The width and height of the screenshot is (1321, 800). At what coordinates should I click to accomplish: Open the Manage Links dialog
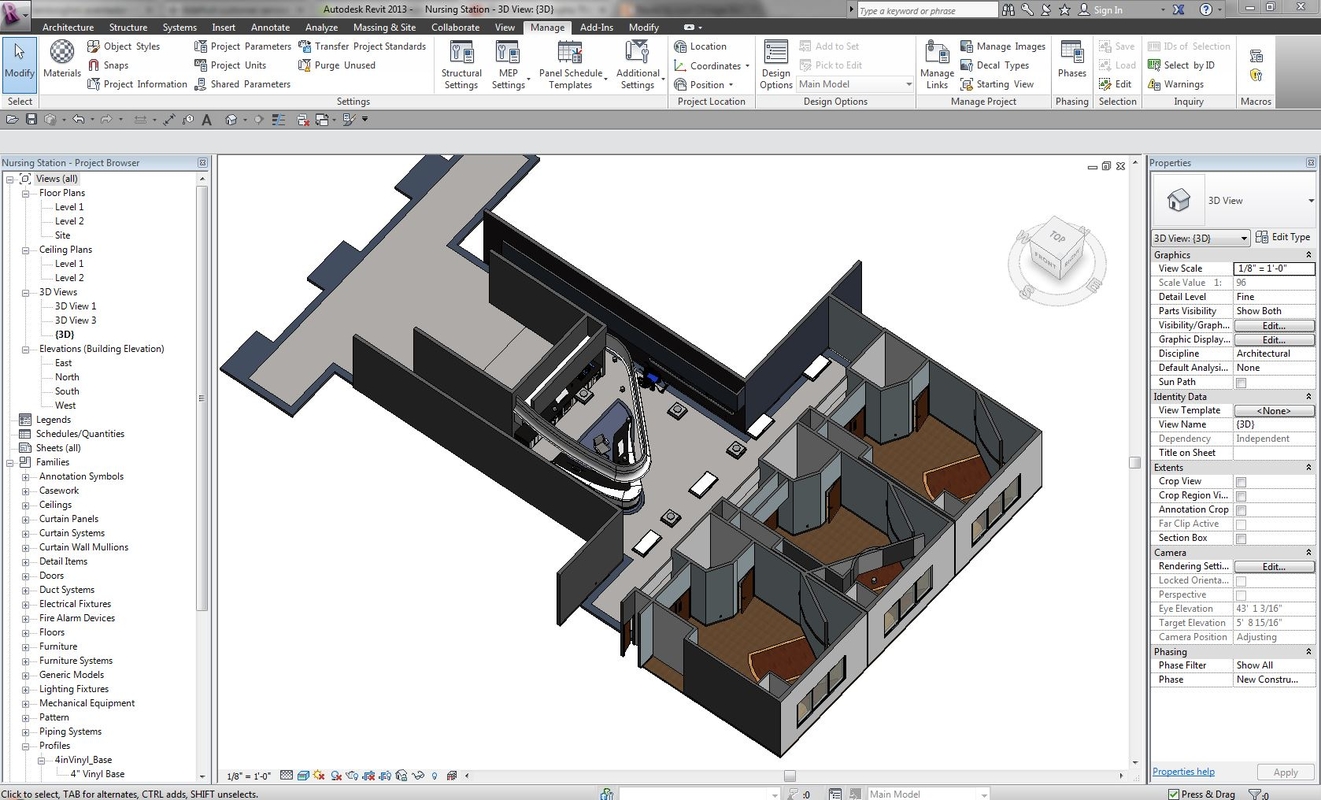pyautogui.click(x=936, y=64)
